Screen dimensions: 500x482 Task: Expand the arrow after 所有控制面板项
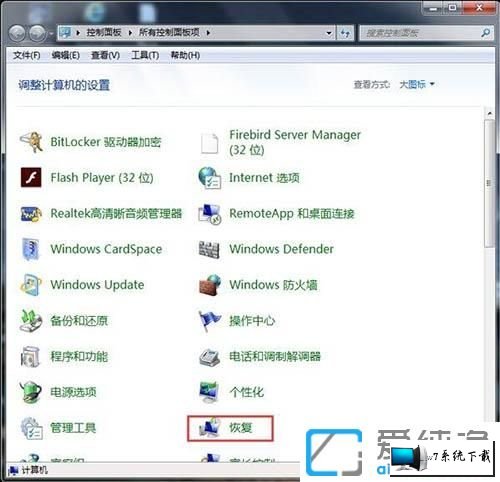click(208, 32)
